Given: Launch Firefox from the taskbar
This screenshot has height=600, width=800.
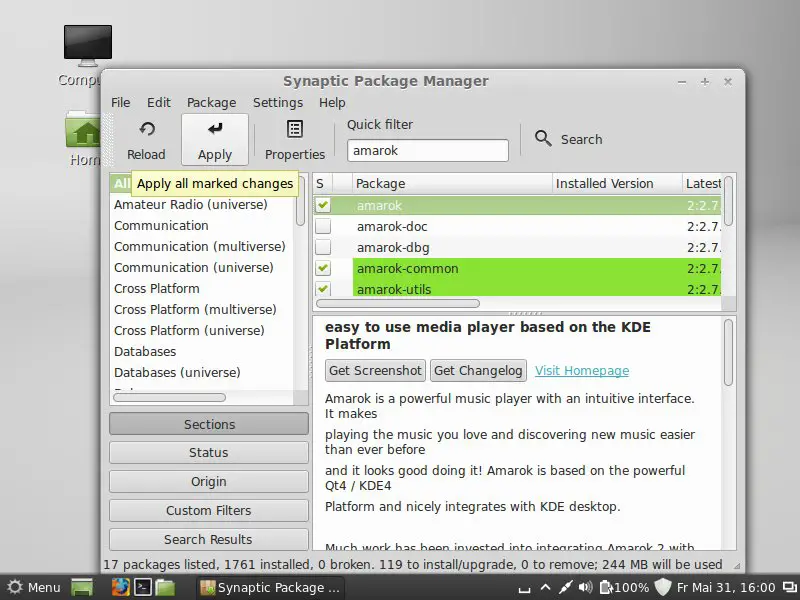Looking at the screenshot, I should 120,587.
